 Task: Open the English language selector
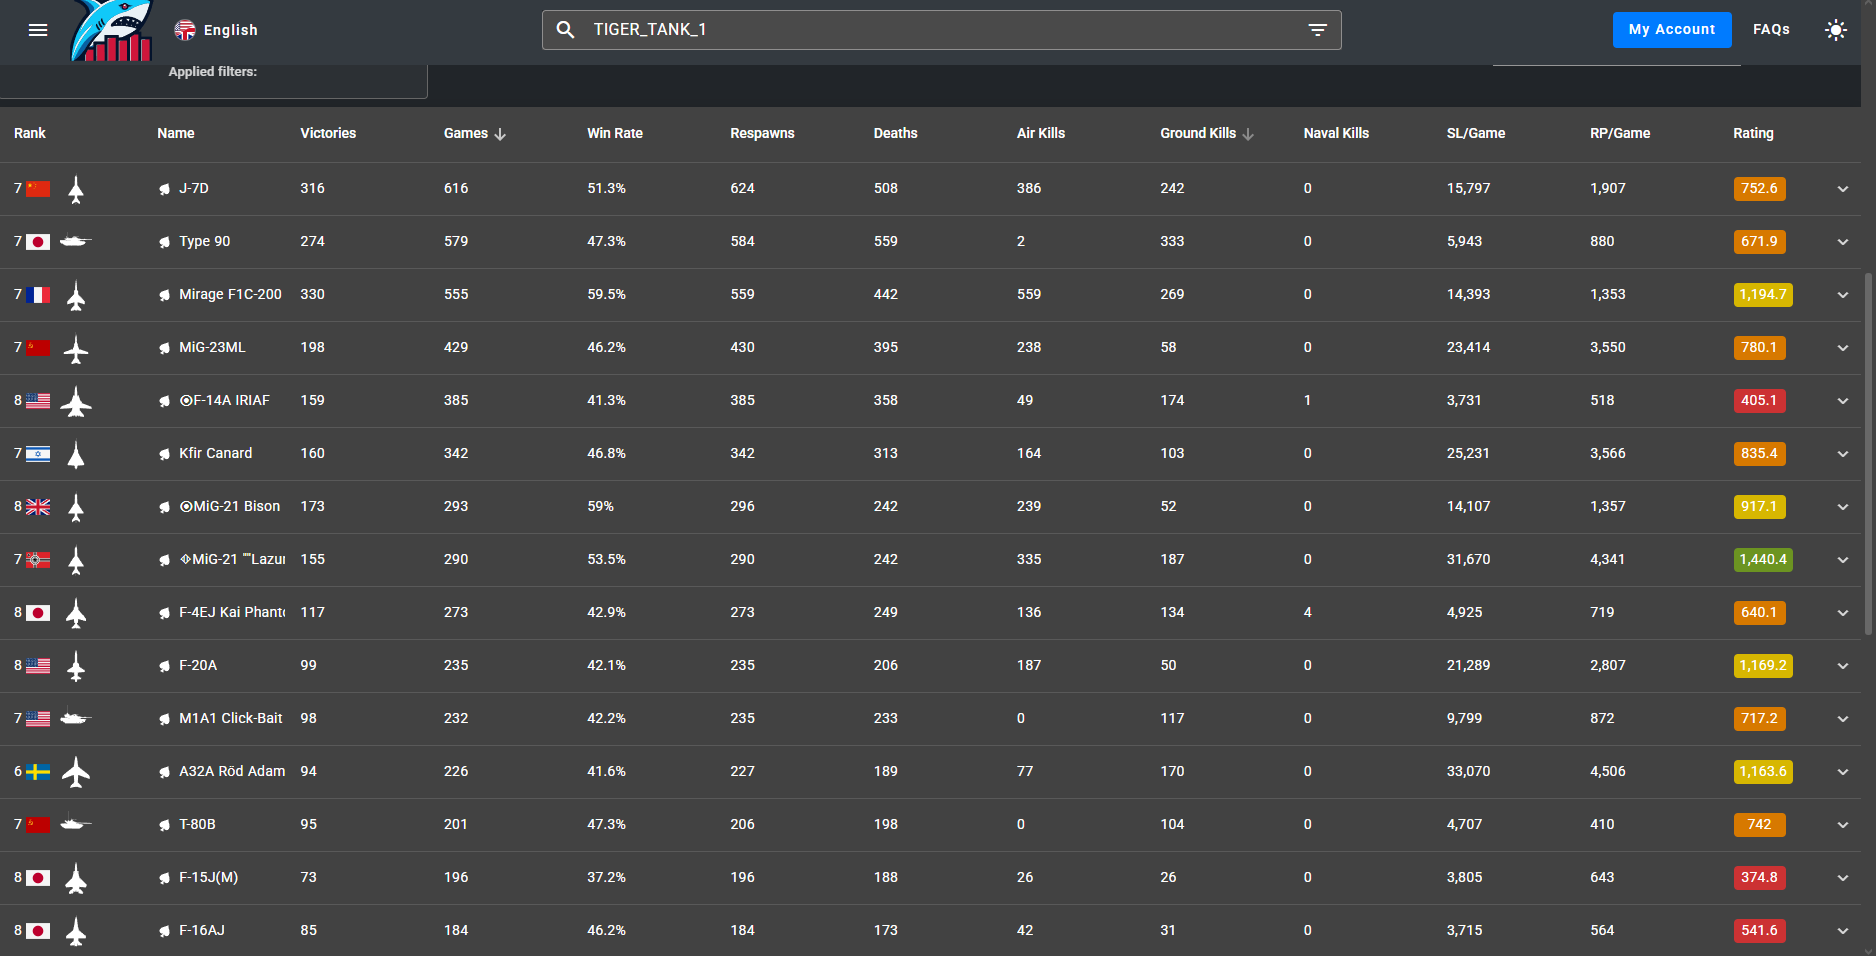point(216,30)
